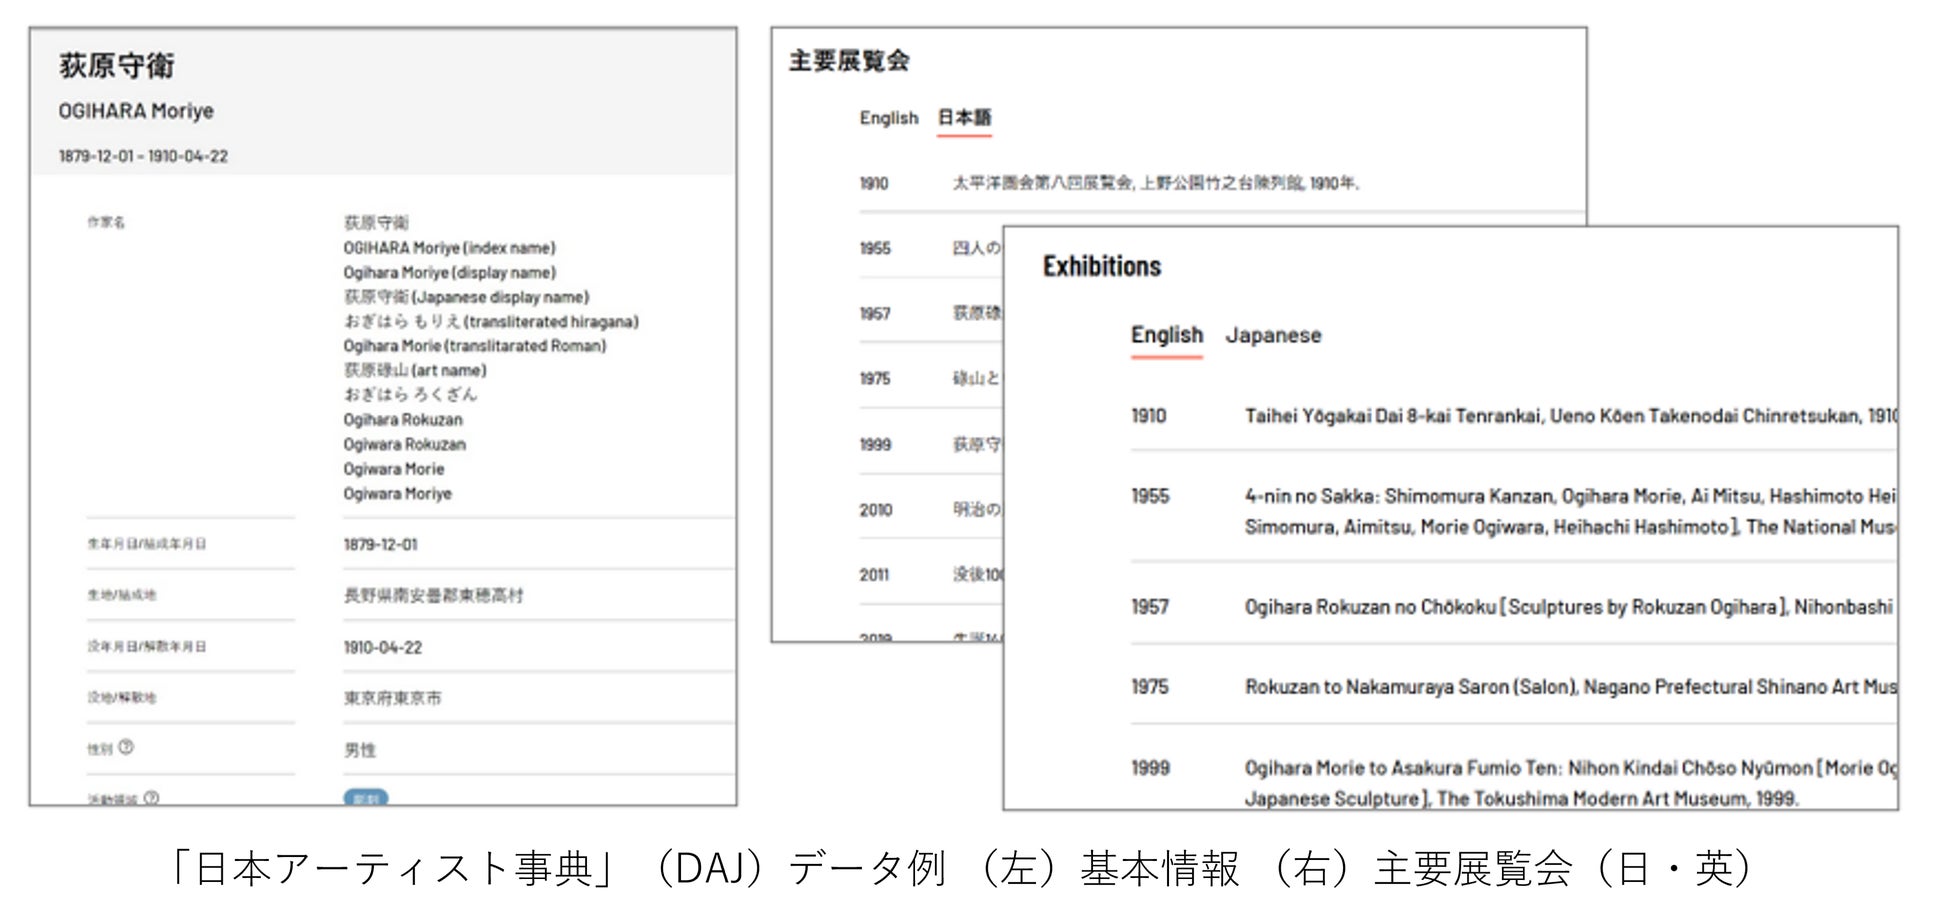Select the name variant Ogihara Rokuzan
Viewport: 1950px width, 919px height.
click(403, 420)
